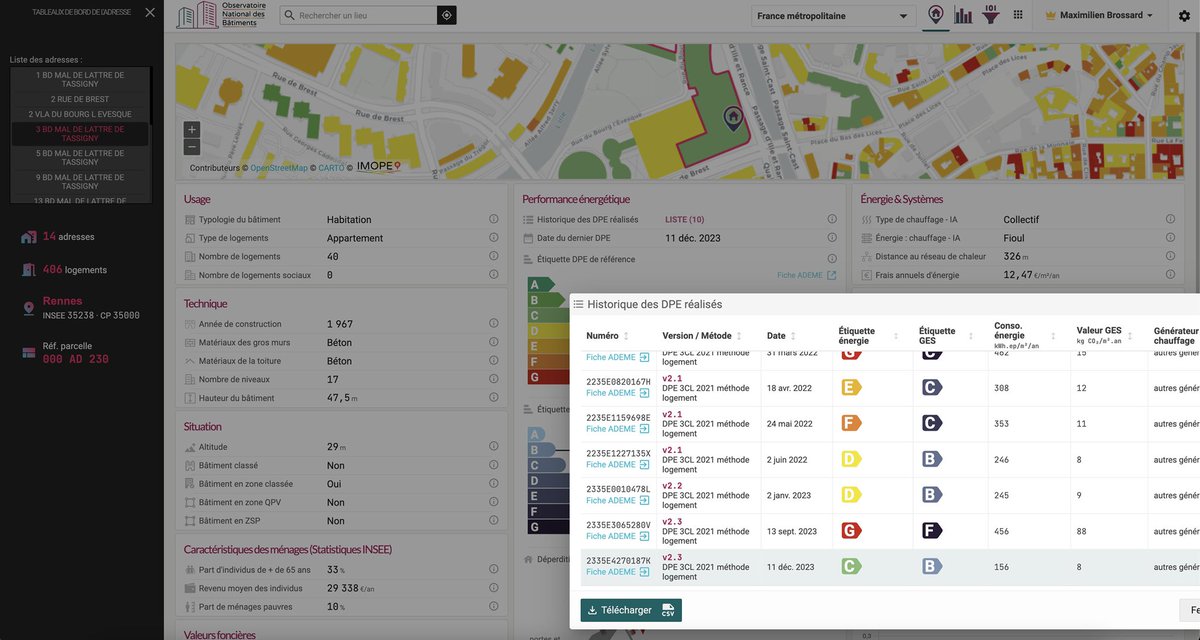Click the 406 logements count
Image resolution: width=1200 pixels, height=640 pixels.
(x=75, y=270)
